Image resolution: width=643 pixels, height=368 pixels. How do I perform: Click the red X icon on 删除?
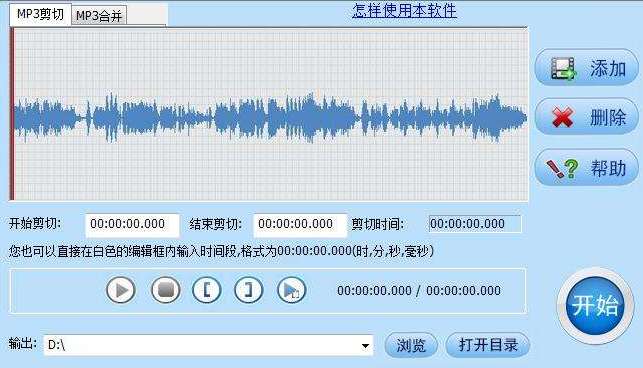pyautogui.click(x=563, y=117)
